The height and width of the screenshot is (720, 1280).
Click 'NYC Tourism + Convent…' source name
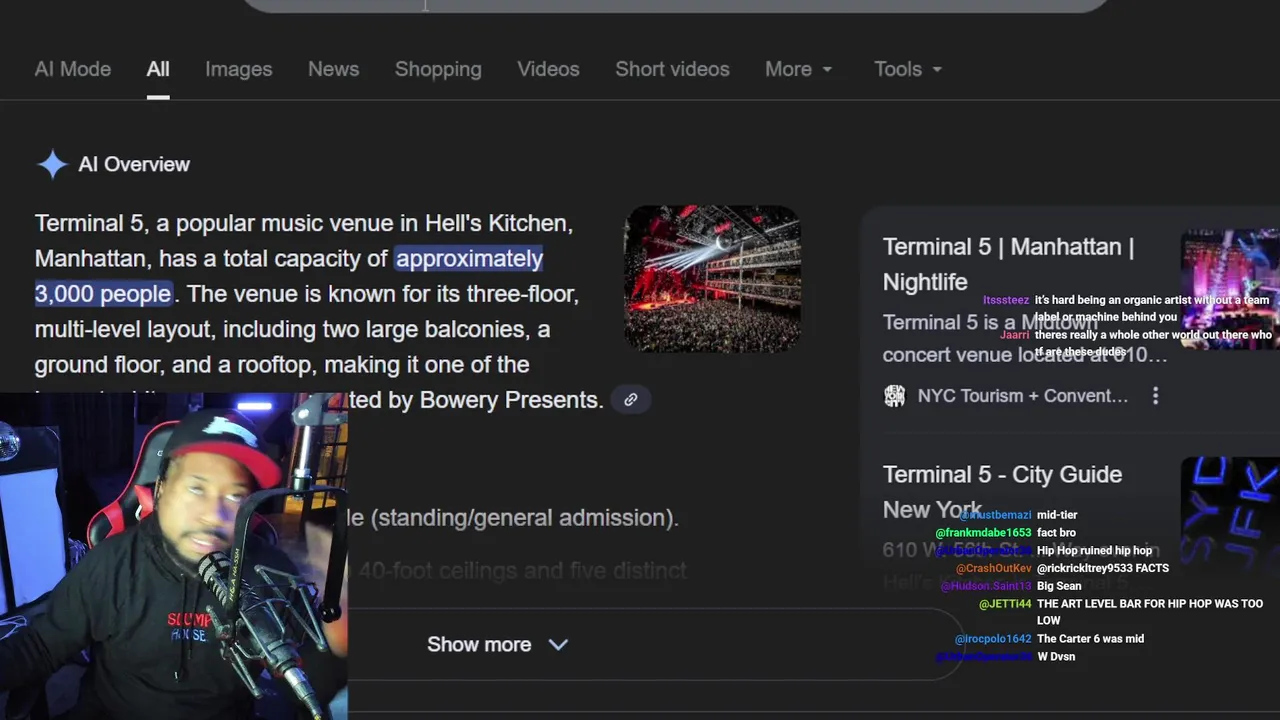coord(1023,396)
